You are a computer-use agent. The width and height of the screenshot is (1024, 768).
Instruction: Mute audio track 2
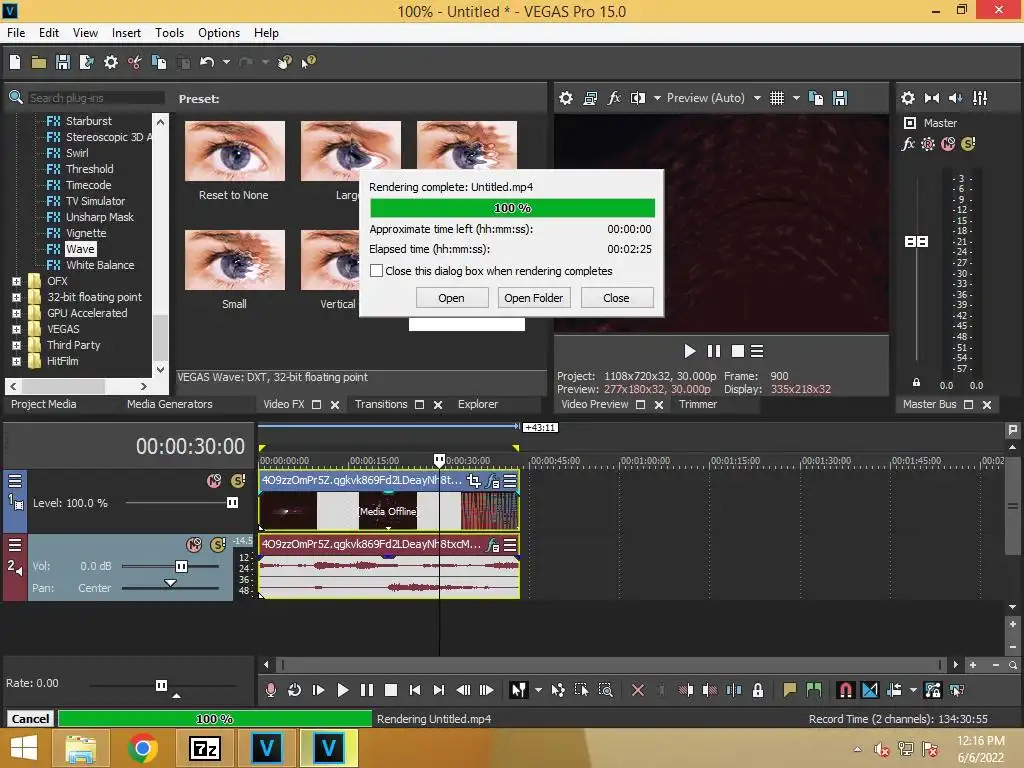click(x=194, y=545)
